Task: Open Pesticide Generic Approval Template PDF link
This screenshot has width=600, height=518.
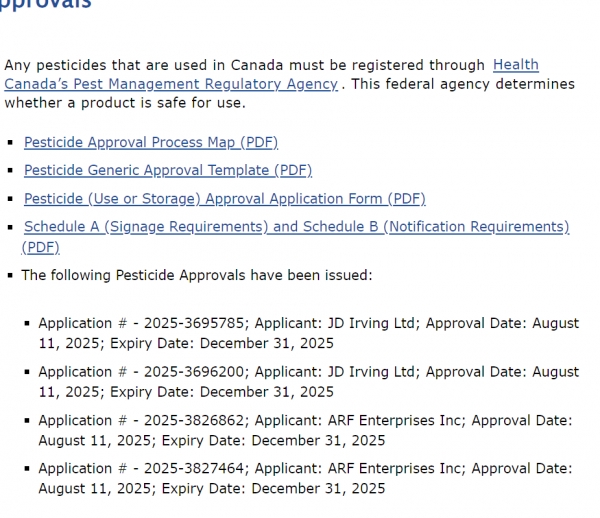Action: point(168,171)
